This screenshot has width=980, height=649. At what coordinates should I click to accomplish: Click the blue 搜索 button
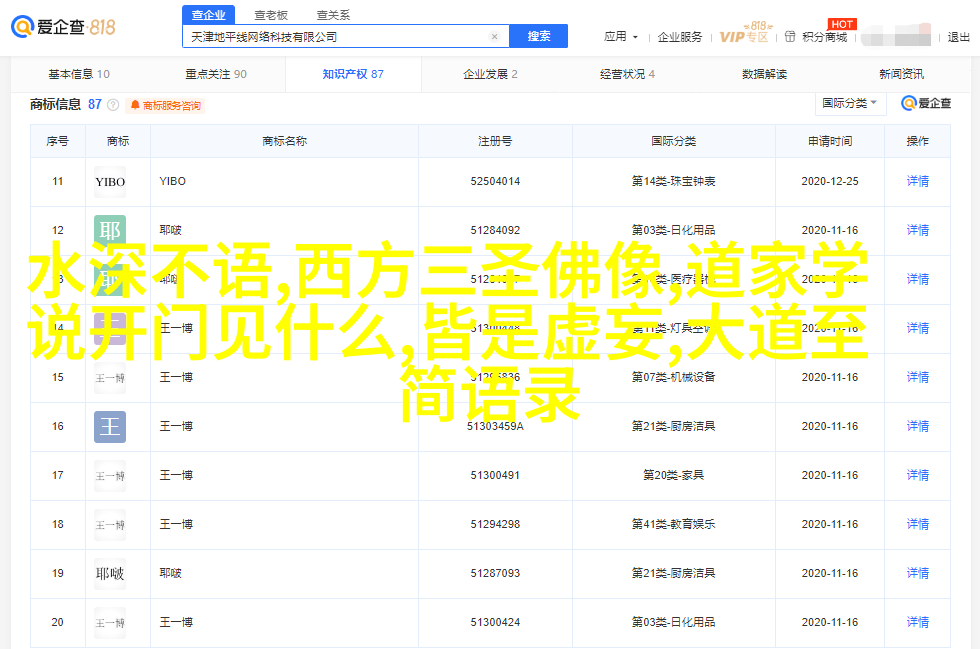tap(539, 36)
